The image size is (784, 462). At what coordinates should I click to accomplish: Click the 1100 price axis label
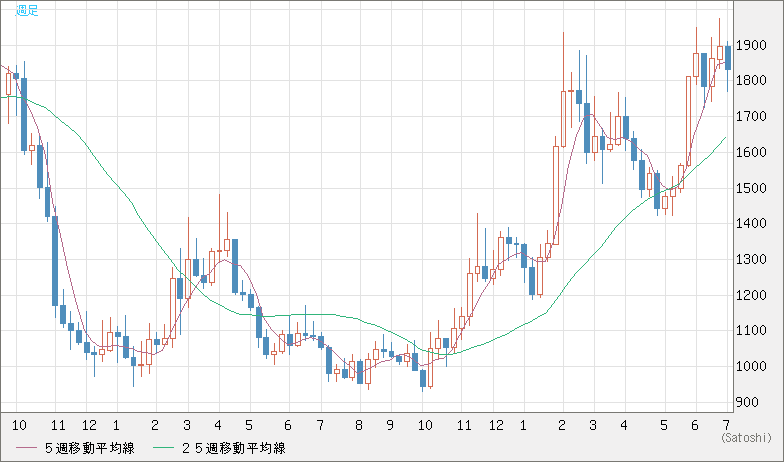[x=751, y=330]
